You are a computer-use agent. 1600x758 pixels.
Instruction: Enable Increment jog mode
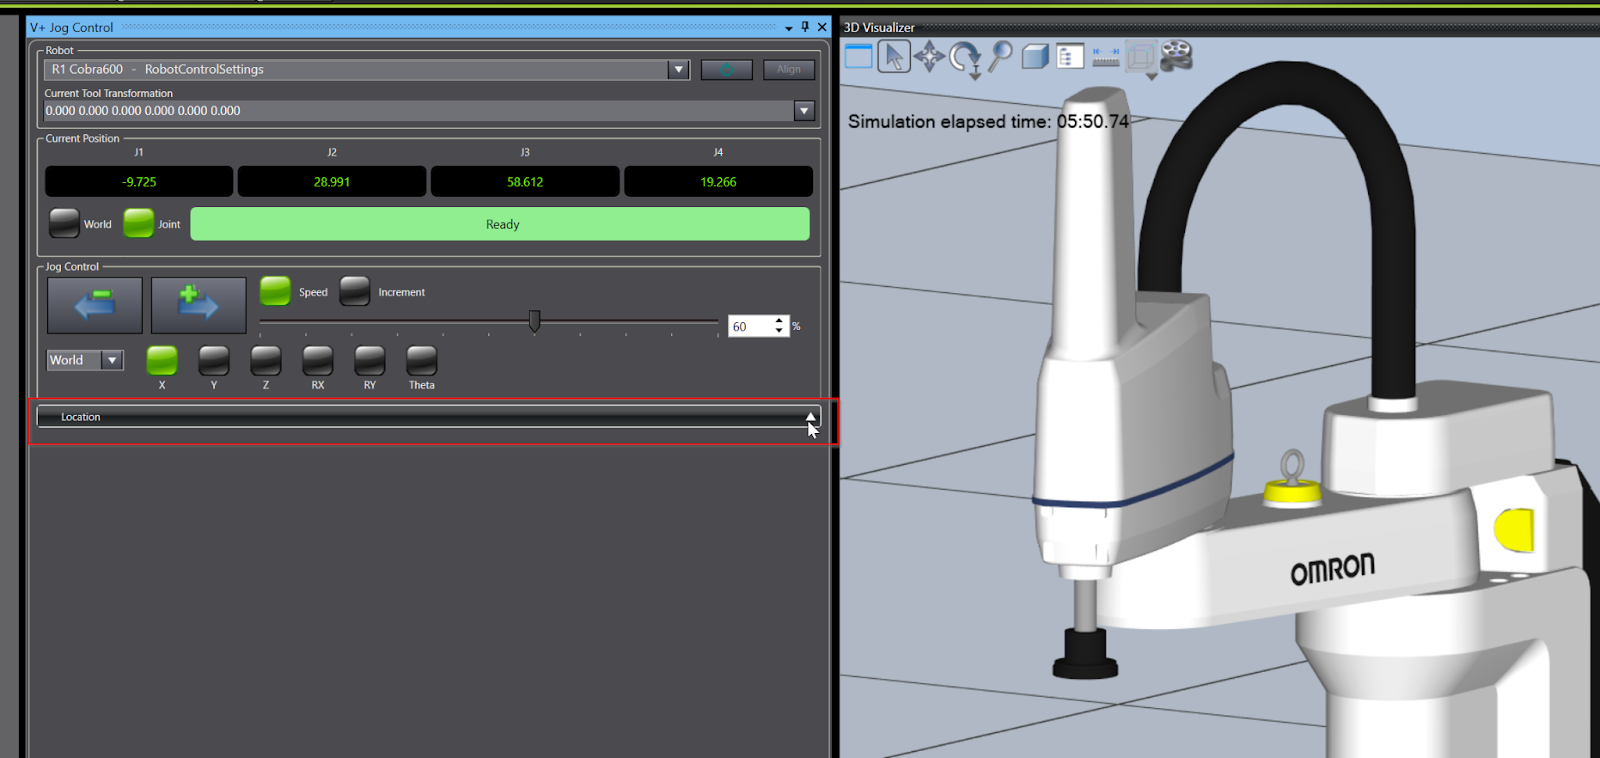(355, 291)
